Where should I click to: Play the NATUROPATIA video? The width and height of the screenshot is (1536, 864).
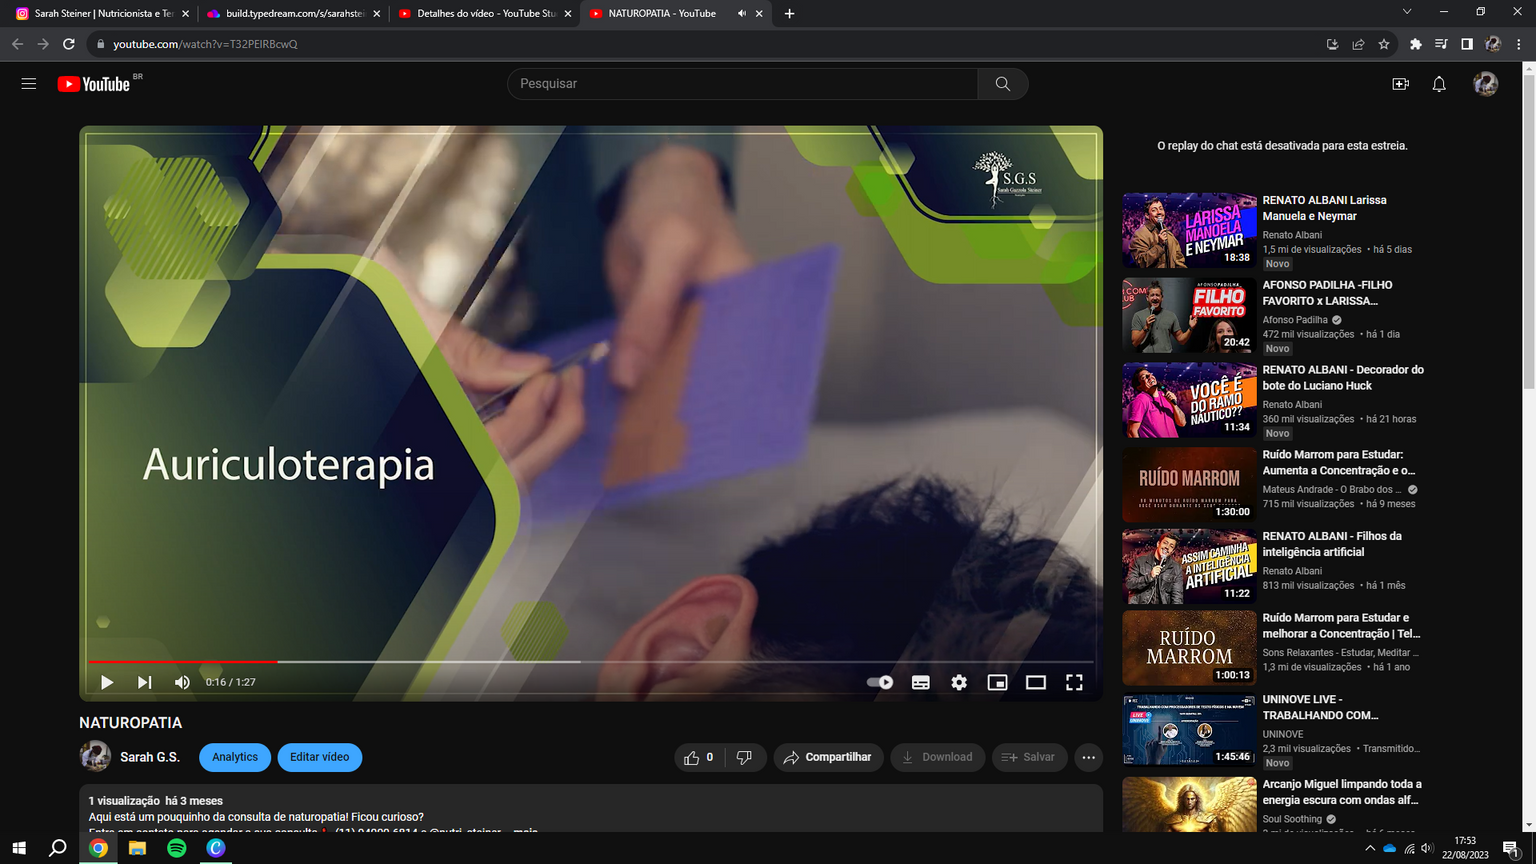(107, 682)
